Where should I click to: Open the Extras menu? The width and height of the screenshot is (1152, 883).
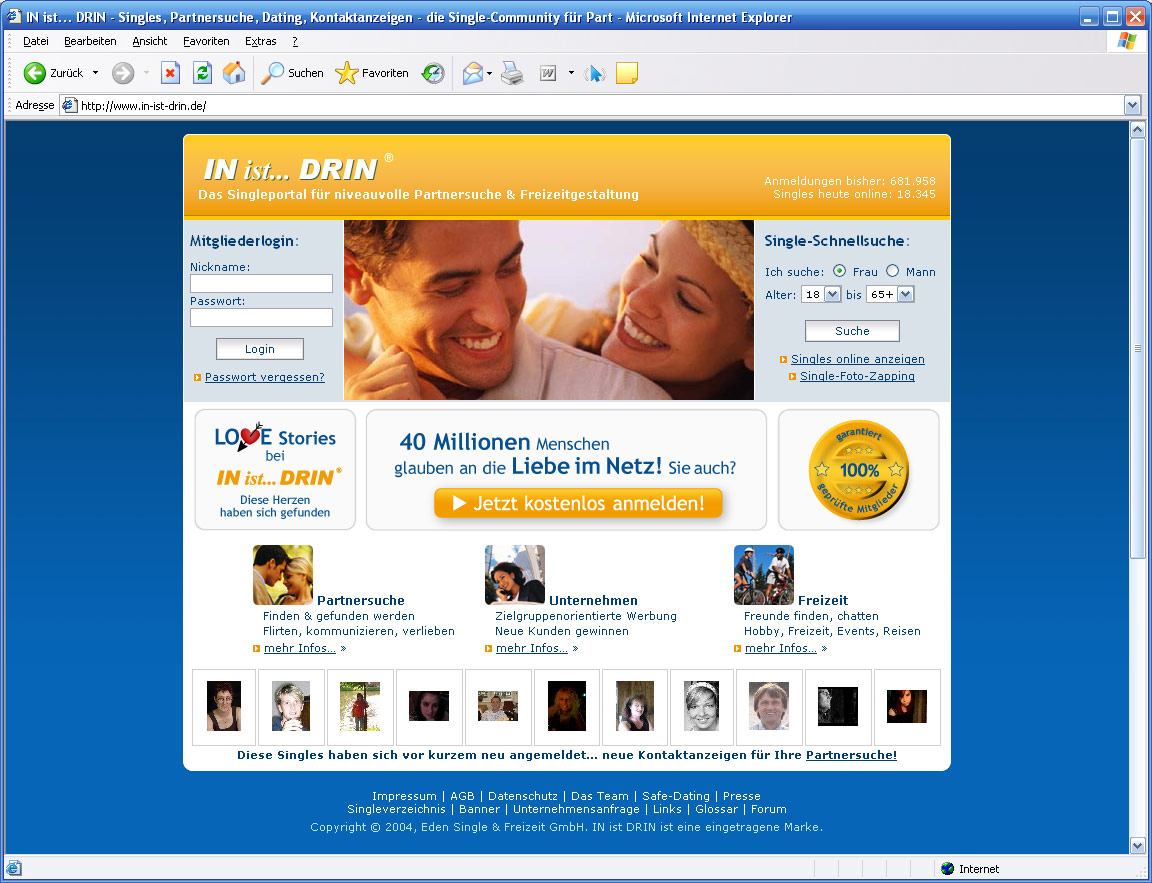[261, 41]
